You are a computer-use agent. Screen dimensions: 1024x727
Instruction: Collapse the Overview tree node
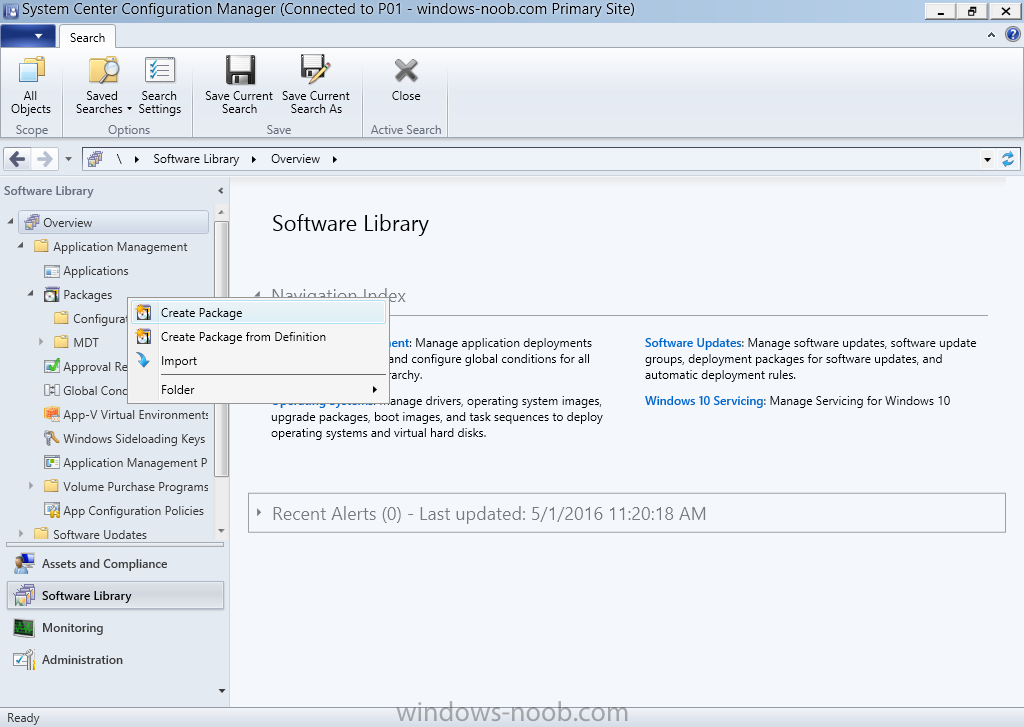pos(10,222)
